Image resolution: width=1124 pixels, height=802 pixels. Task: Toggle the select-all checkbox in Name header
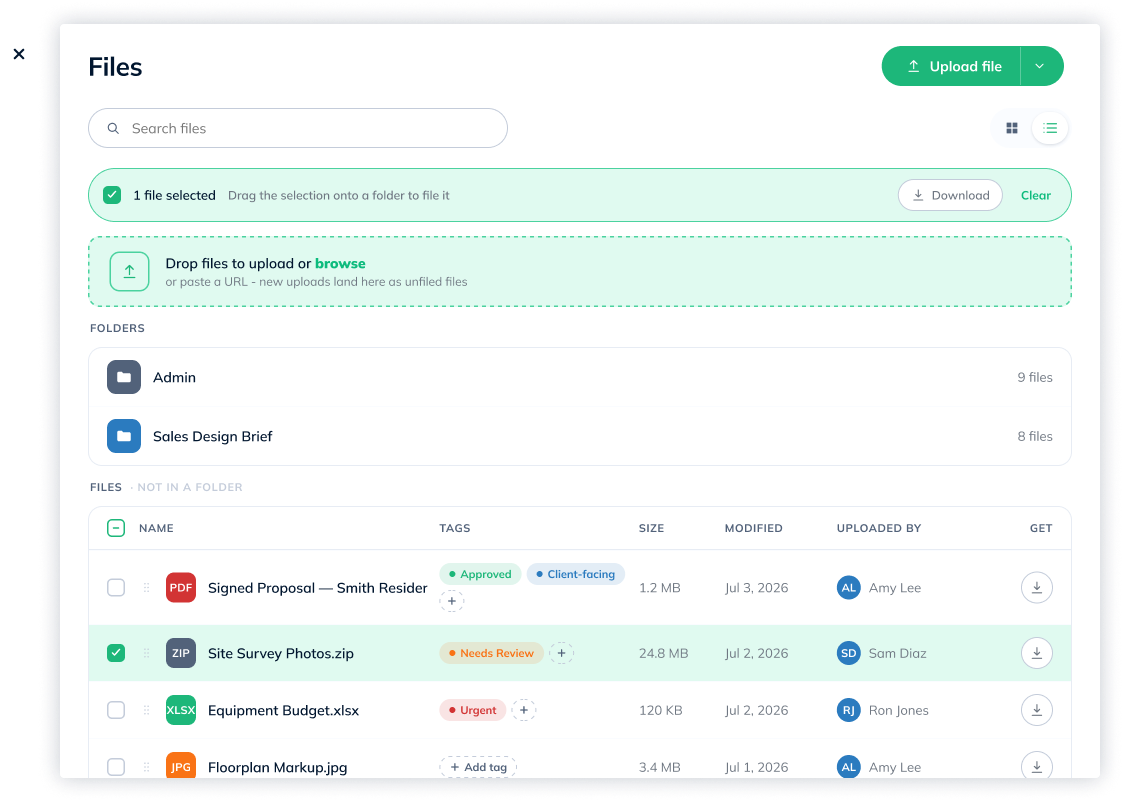116,528
